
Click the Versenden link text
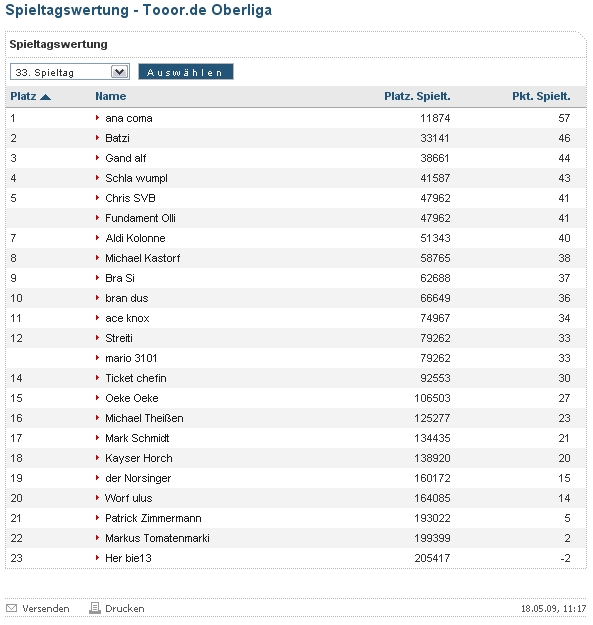46,609
